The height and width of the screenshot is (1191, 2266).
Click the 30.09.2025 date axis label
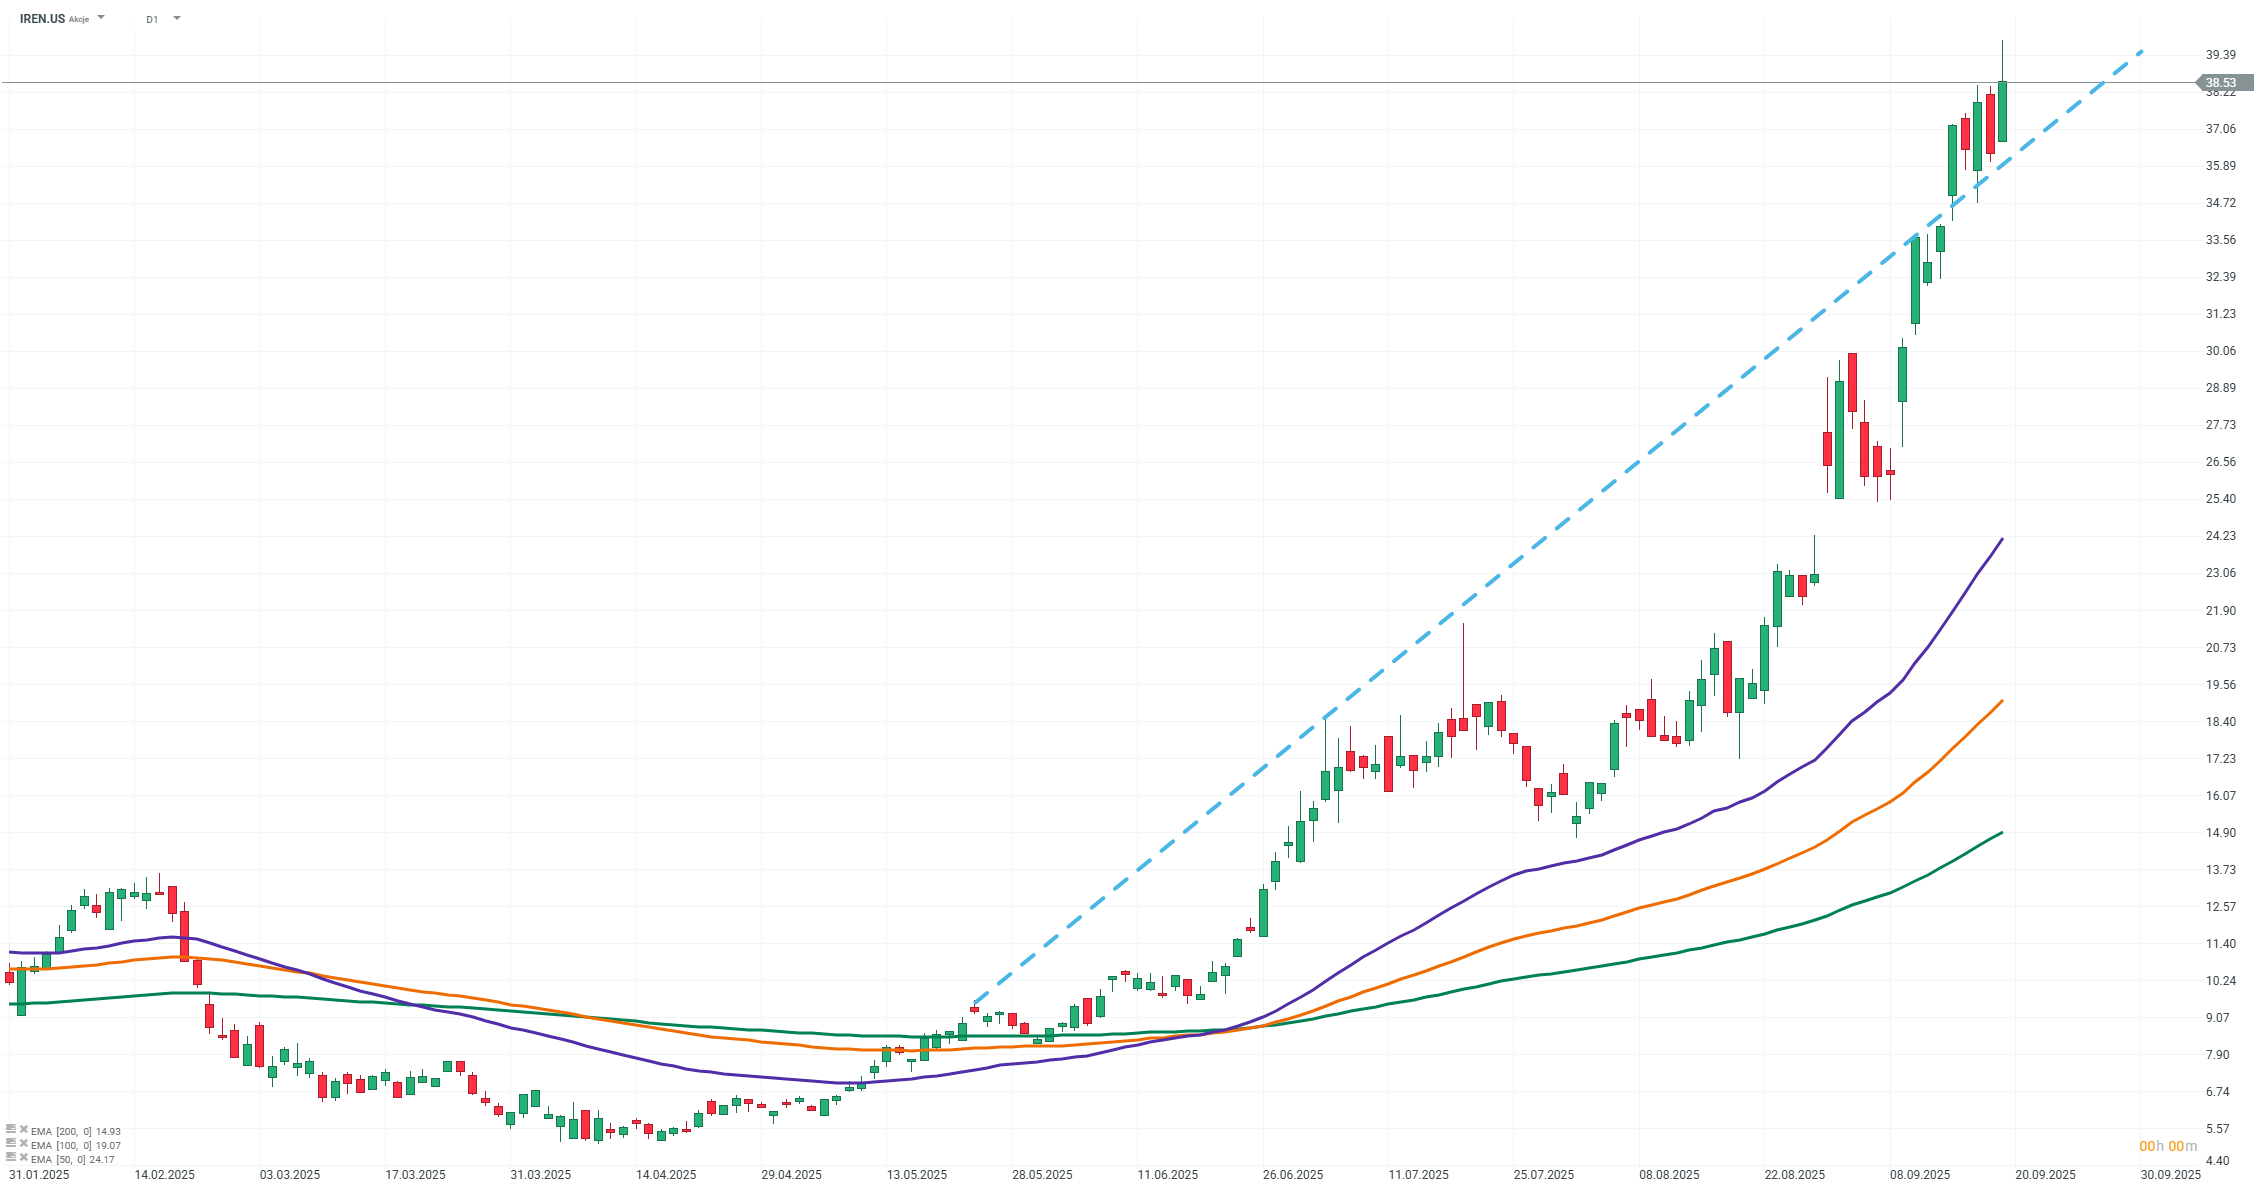pyautogui.click(x=2170, y=1175)
